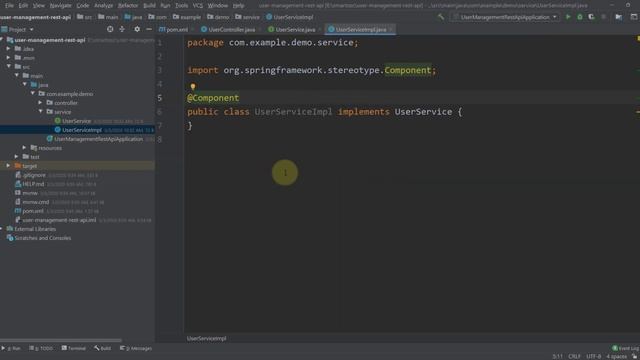Collapse the service package
The width and height of the screenshot is (640, 360).
pos(40,111)
